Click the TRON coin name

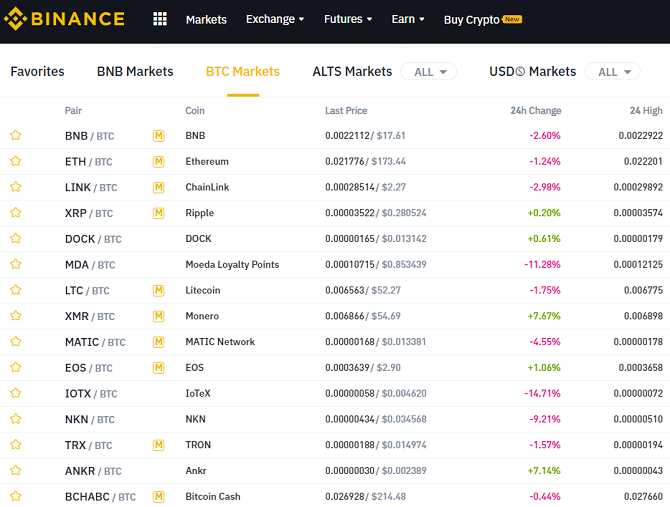click(198, 445)
